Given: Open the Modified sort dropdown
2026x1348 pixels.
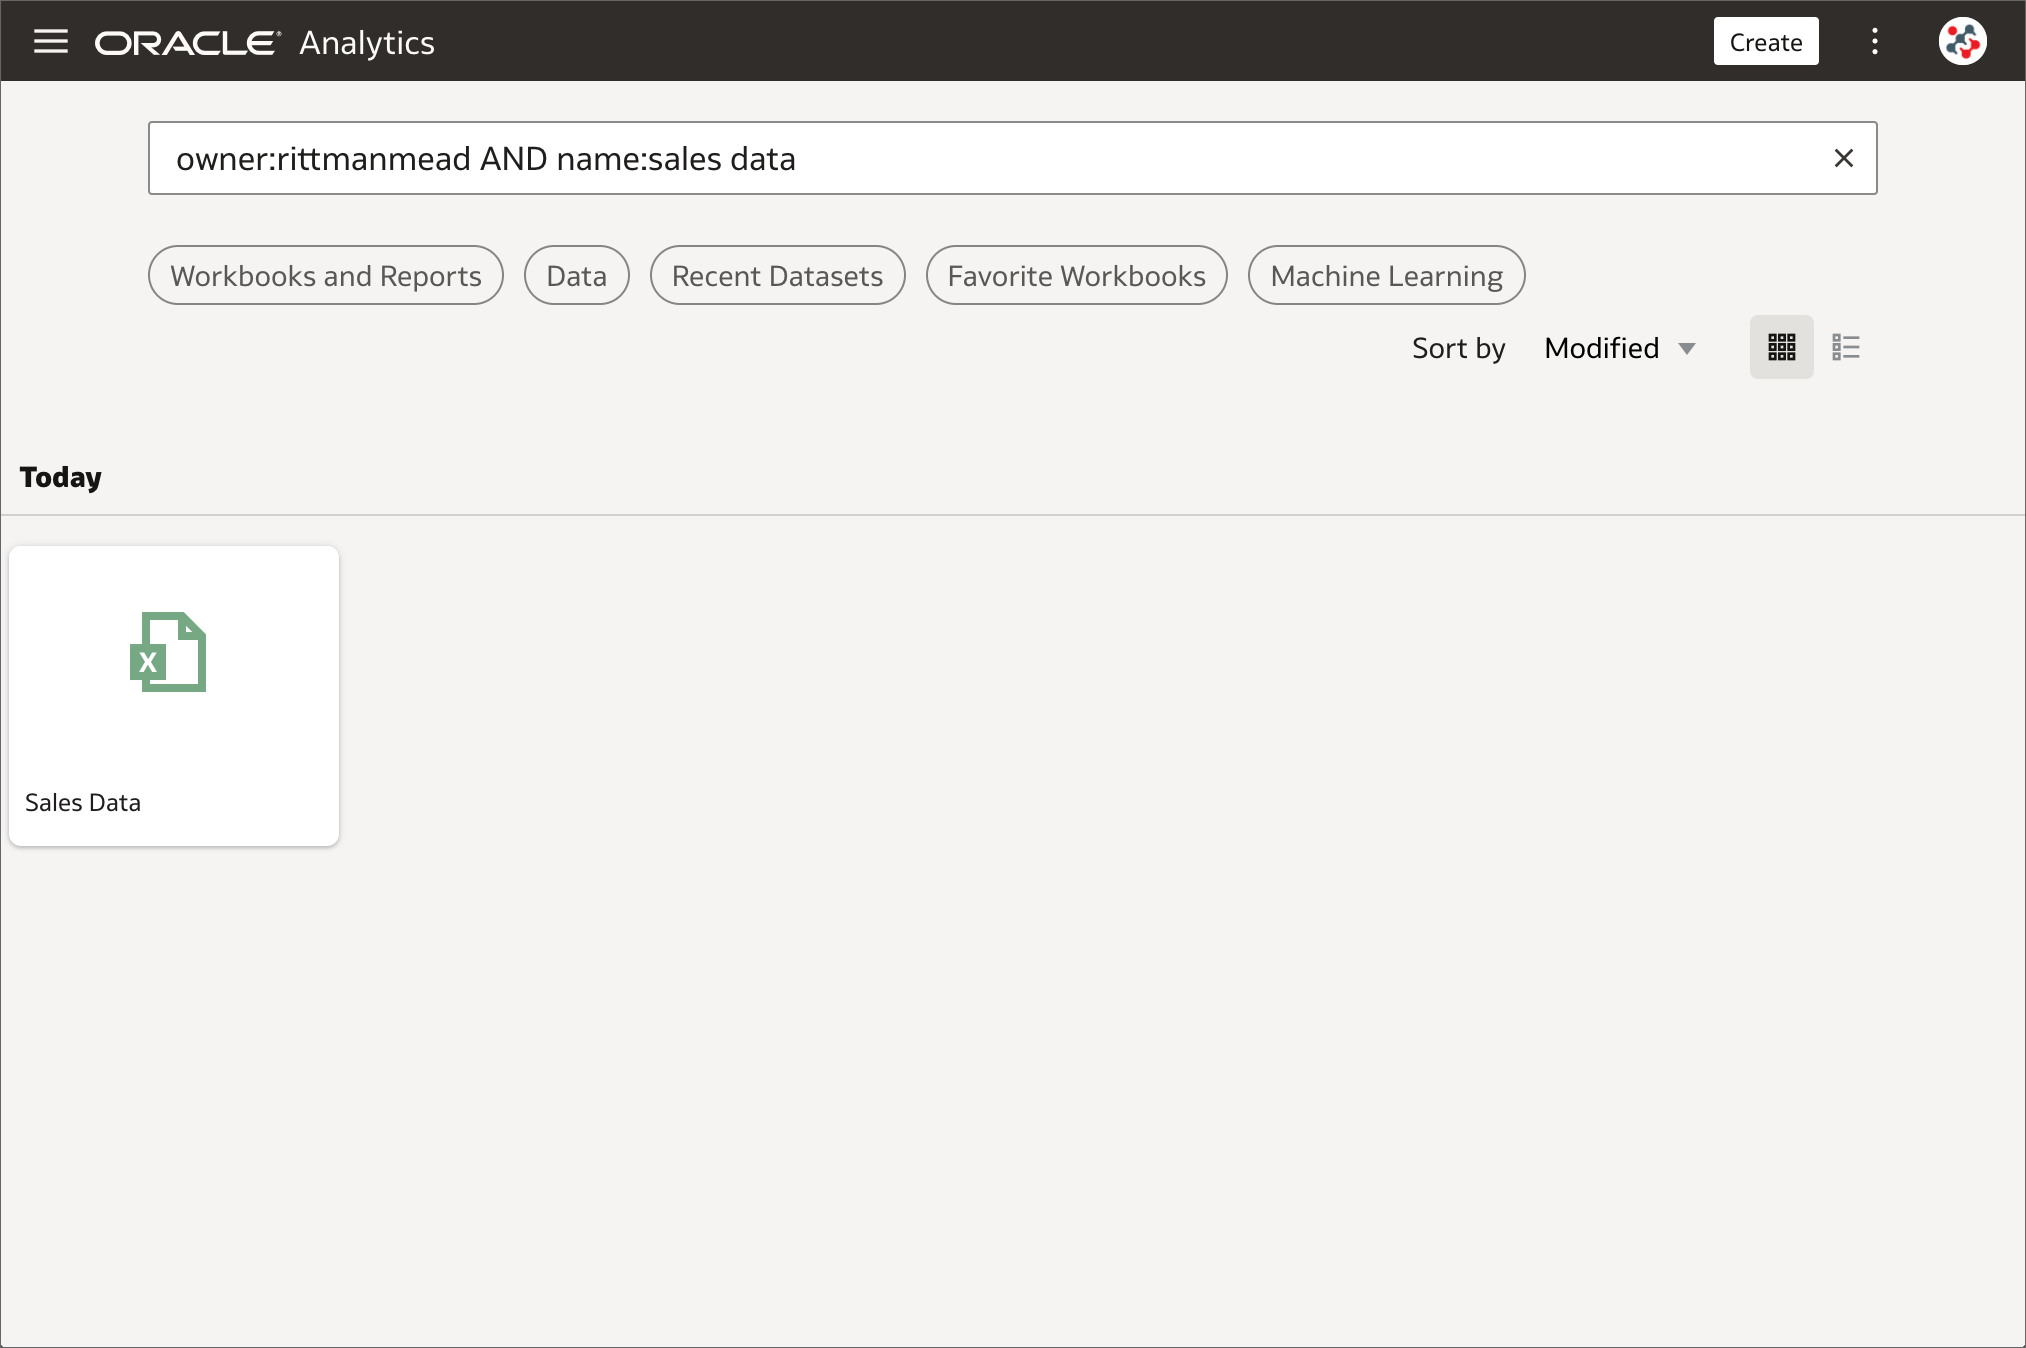Looking at the screenshot, I should [1620, 348].
